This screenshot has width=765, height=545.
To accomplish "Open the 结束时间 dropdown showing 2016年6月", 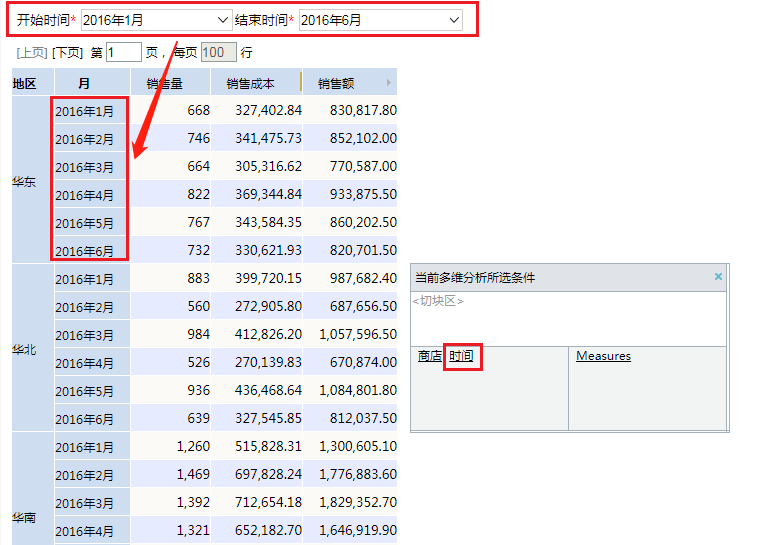I will [381, 20].
